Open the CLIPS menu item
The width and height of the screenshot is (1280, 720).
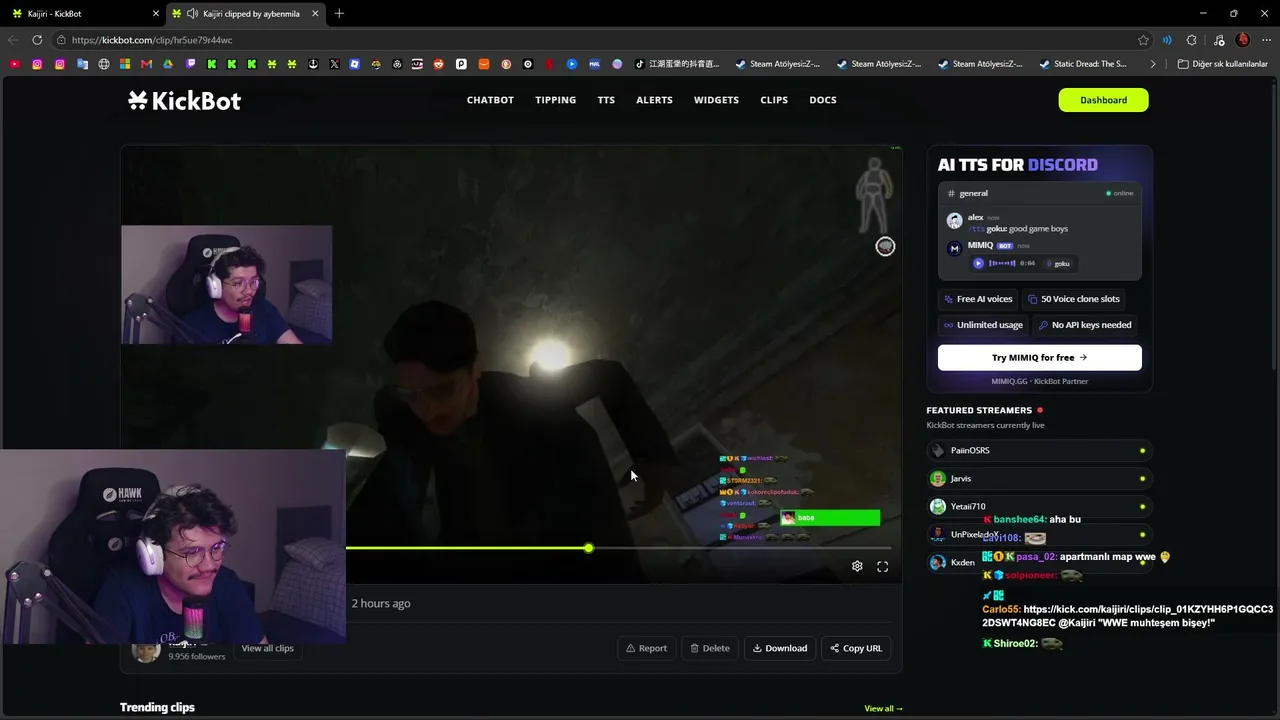pyautogui.click(x=774, y=100)
